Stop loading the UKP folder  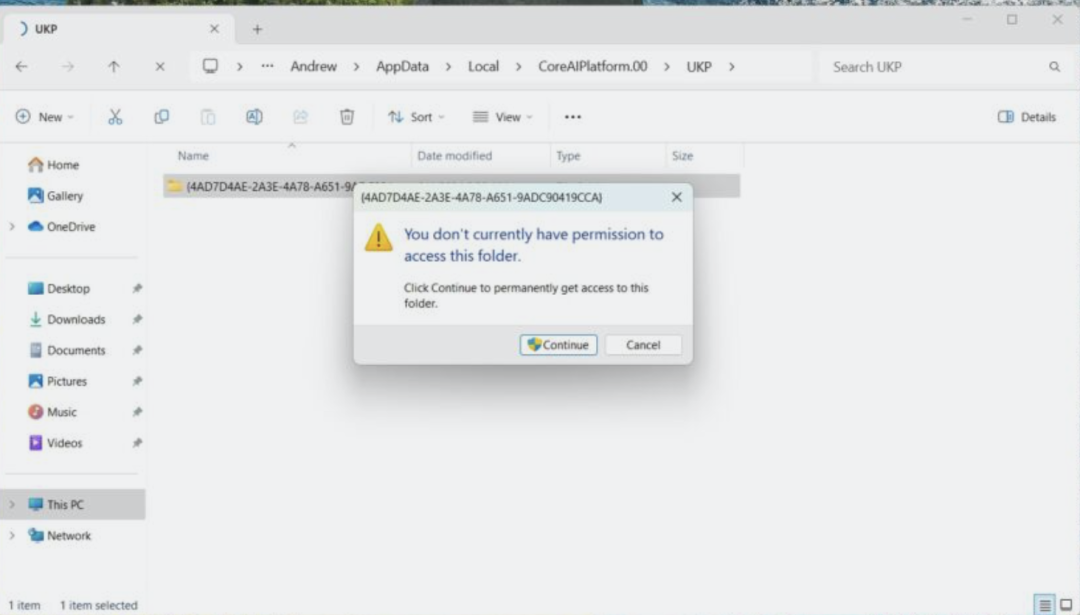160,67
